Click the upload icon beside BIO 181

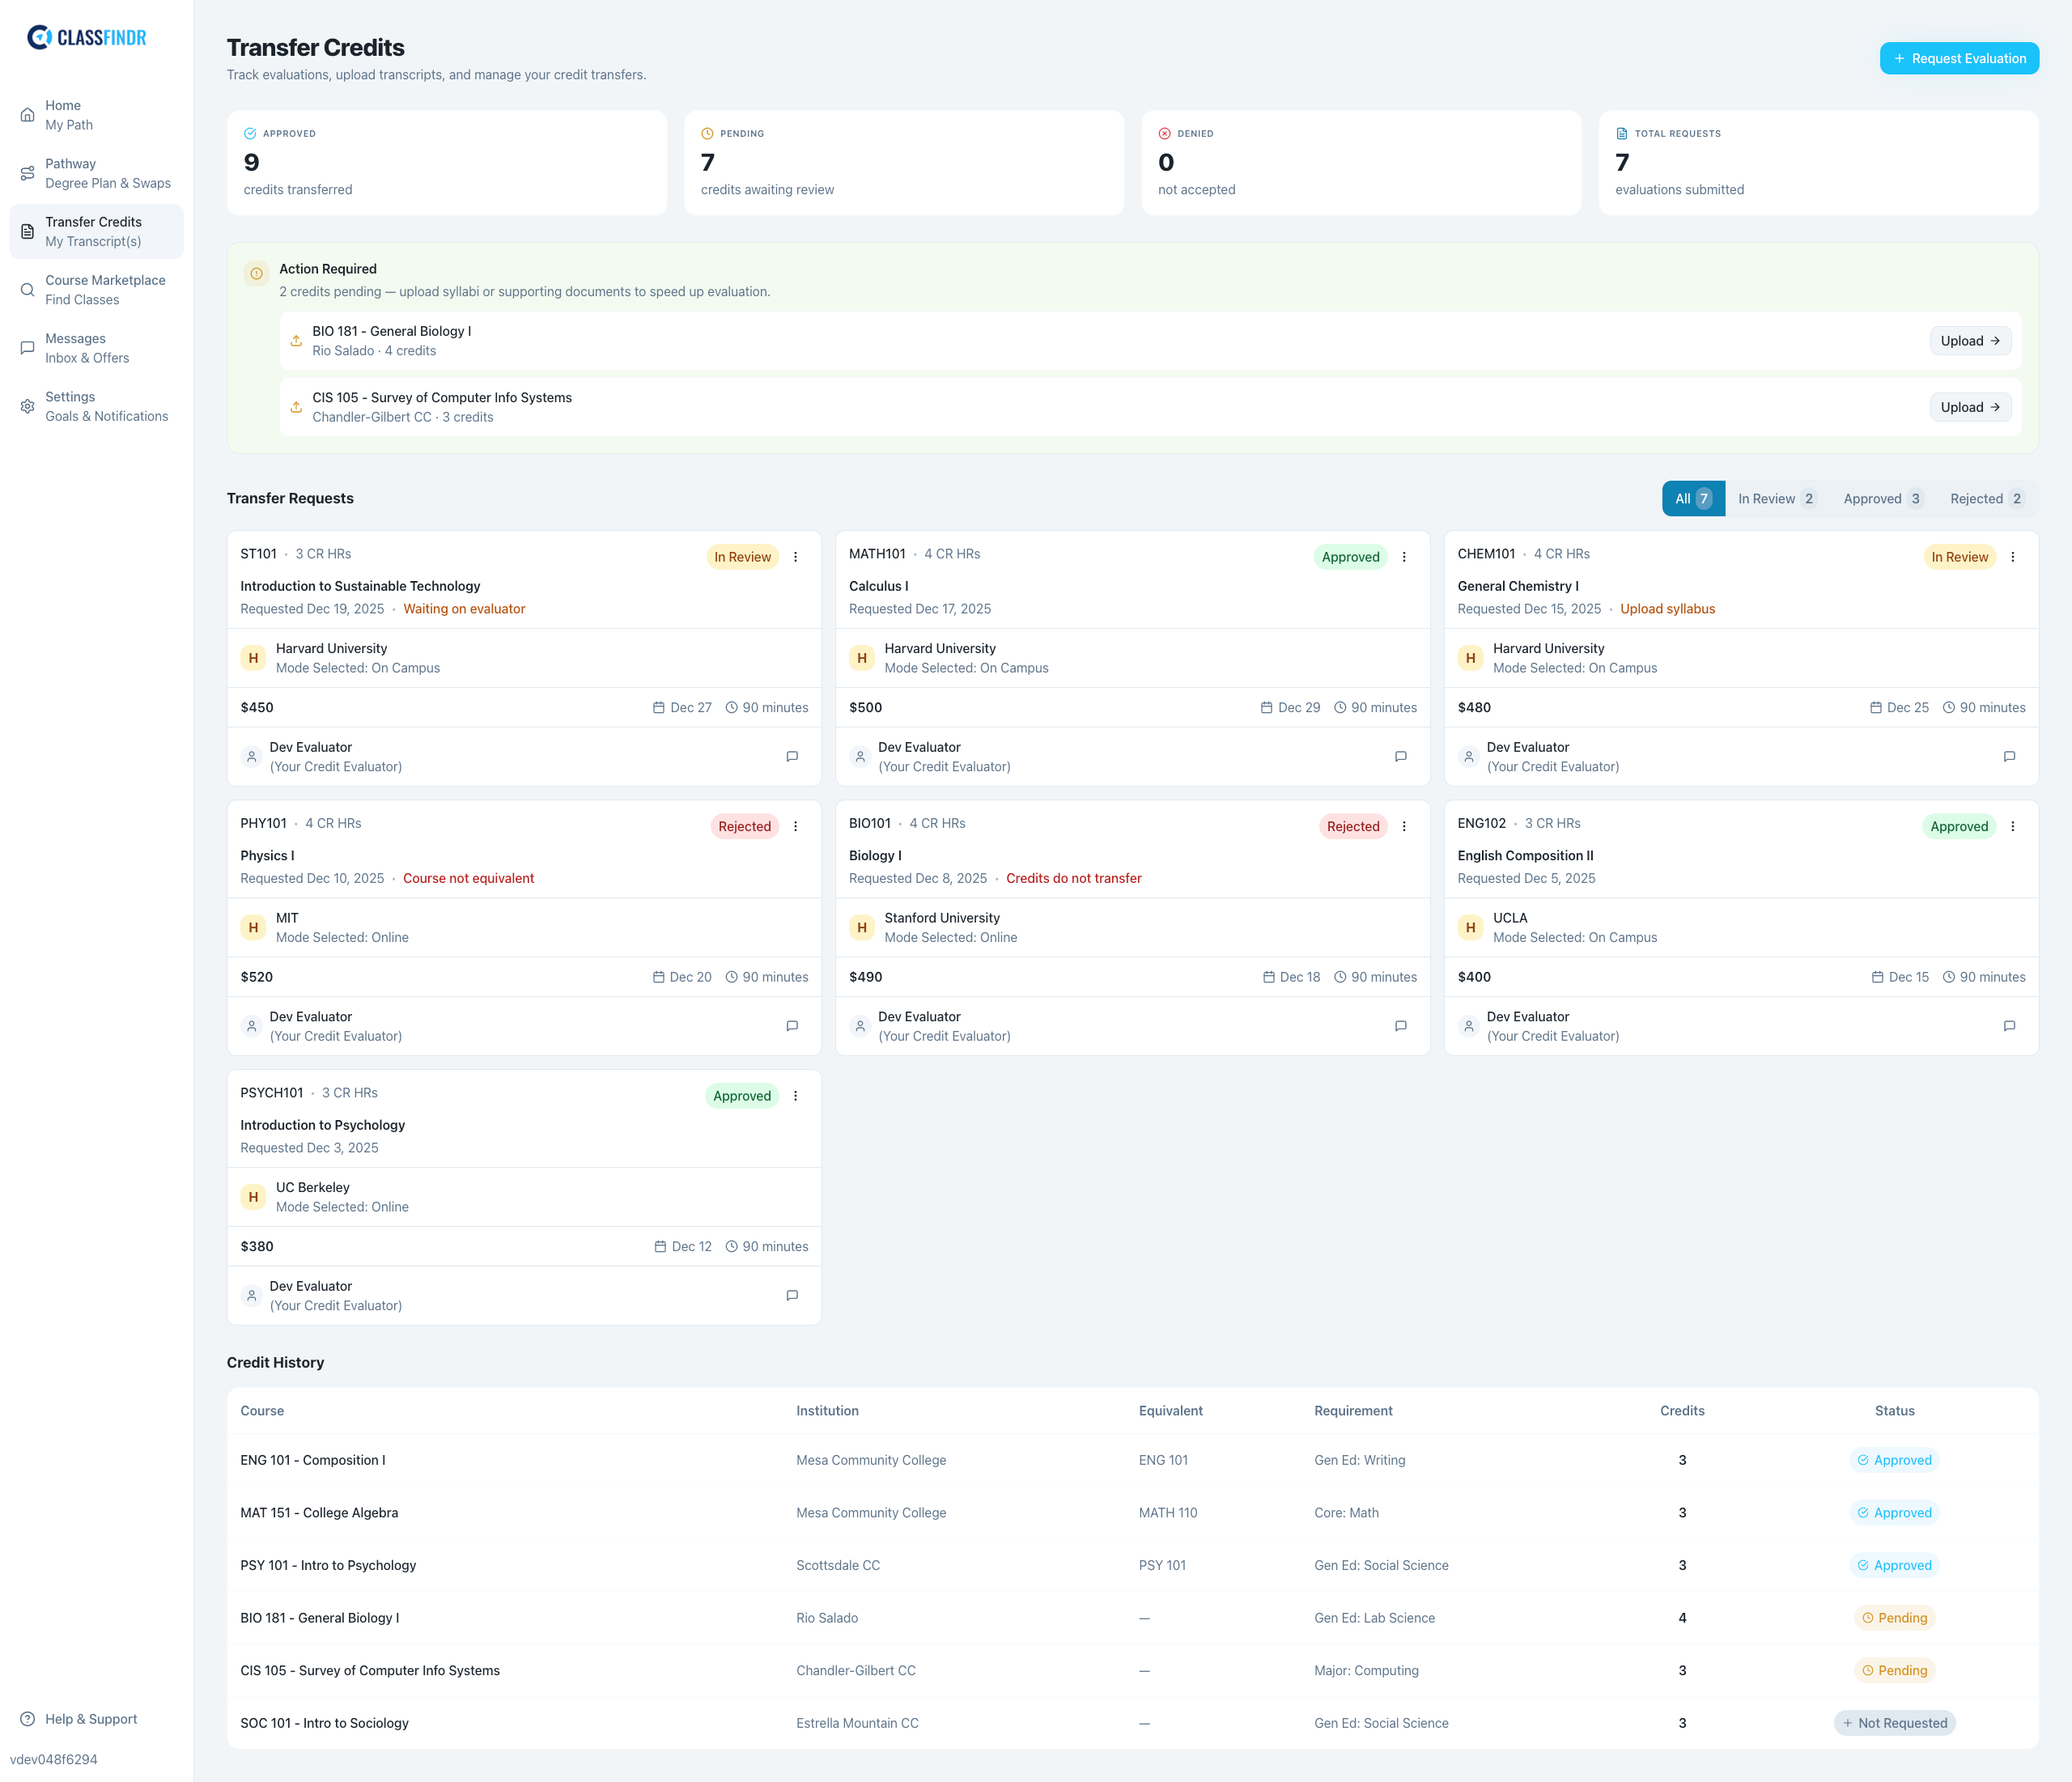(296, 340)
